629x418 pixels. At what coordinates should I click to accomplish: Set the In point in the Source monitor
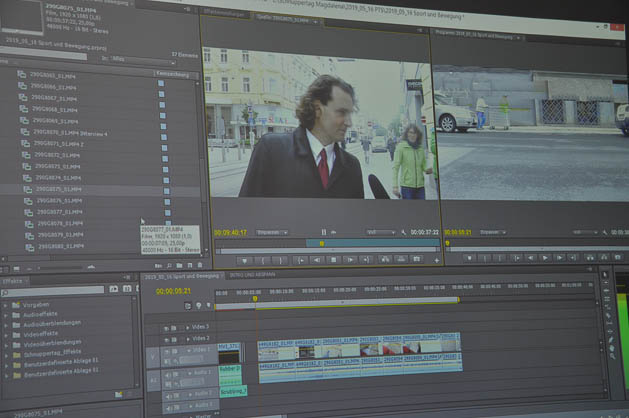point(263,261)
